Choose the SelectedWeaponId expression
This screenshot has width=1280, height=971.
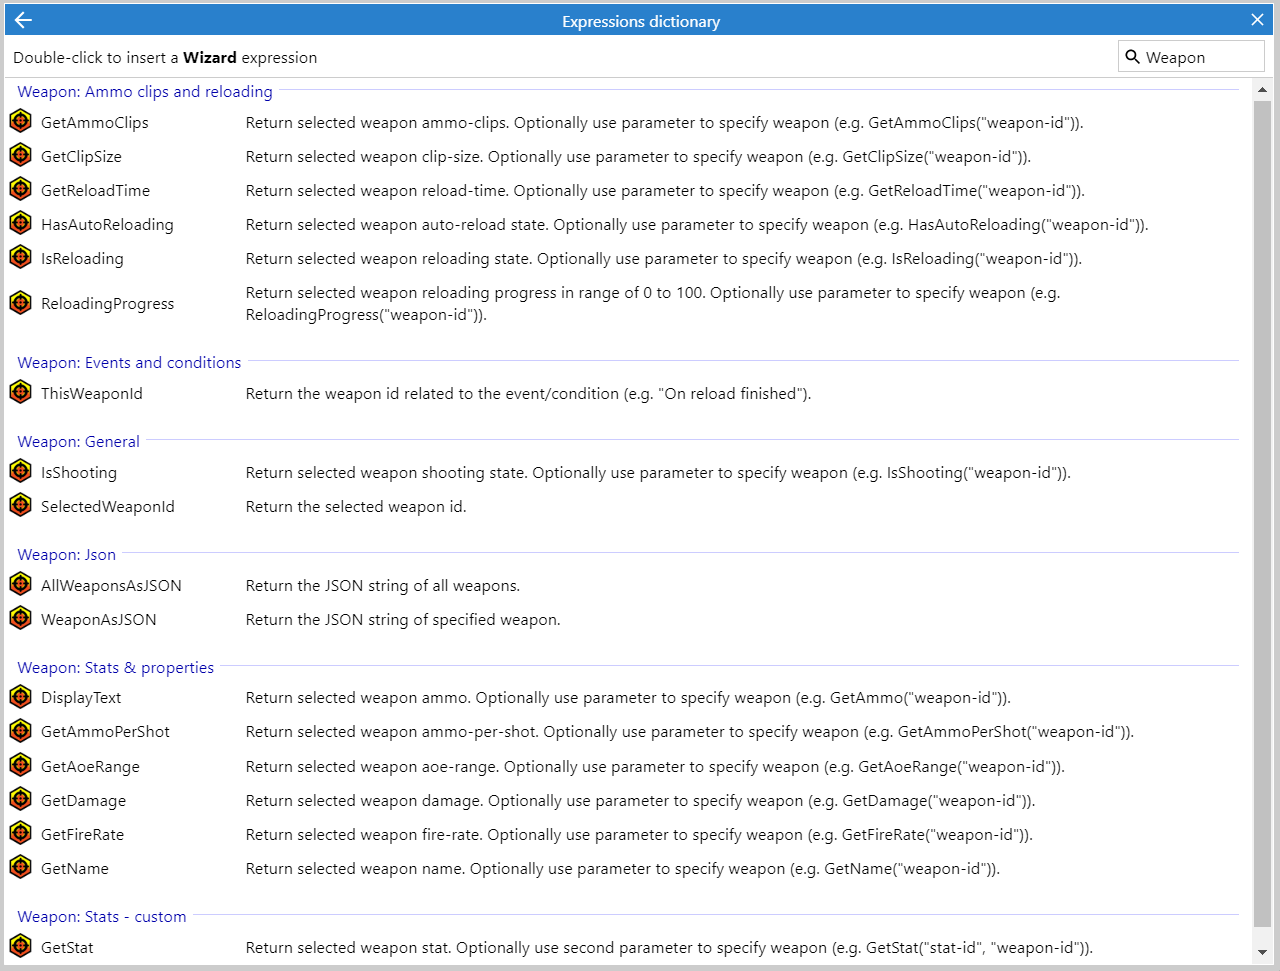coord(107,507)
